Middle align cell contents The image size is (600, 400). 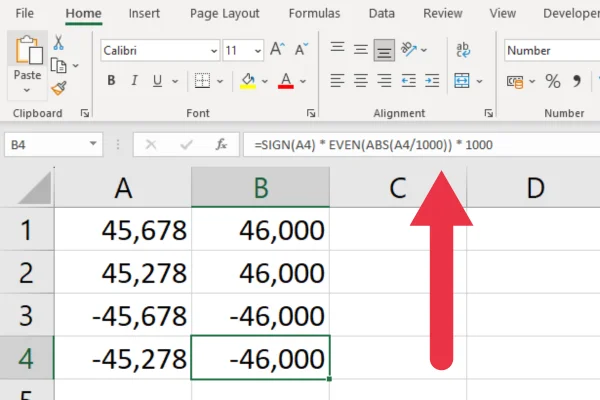click(x=360, y=49)
